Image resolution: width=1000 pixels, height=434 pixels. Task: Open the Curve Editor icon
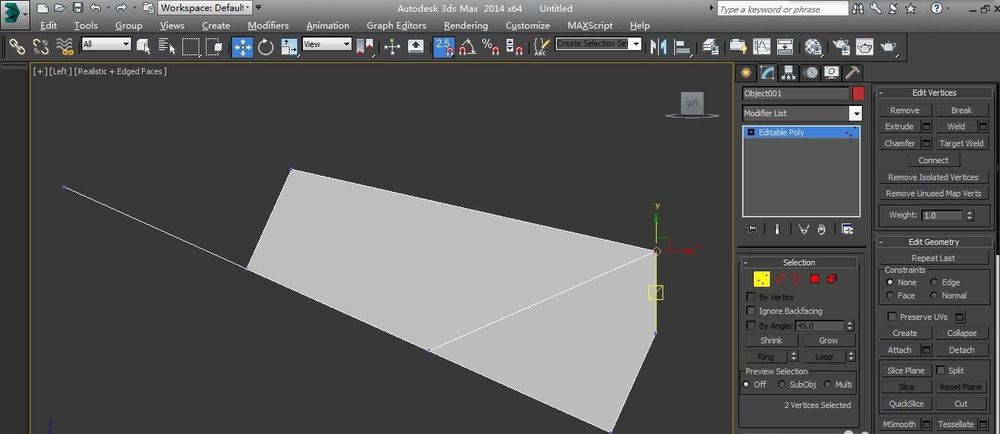tap(761, 46)
